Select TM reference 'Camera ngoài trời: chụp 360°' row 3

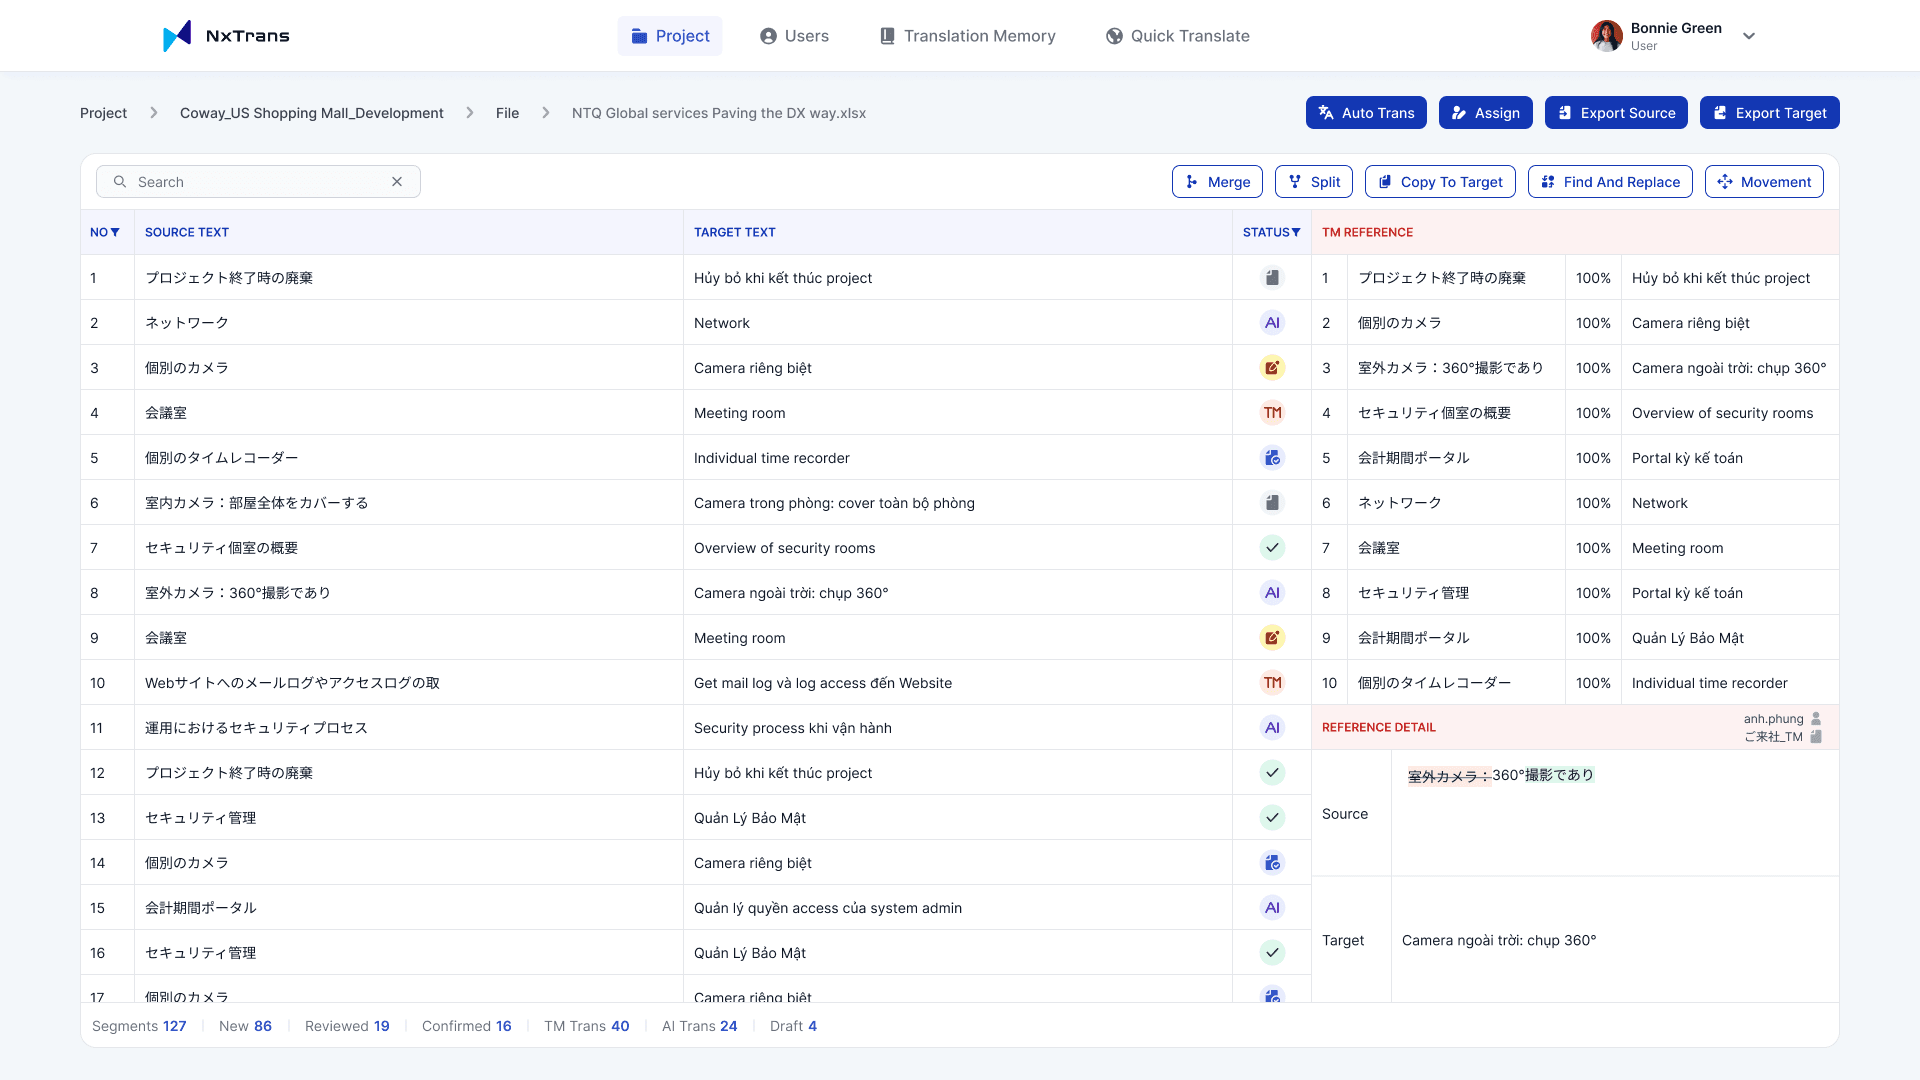1729,368
